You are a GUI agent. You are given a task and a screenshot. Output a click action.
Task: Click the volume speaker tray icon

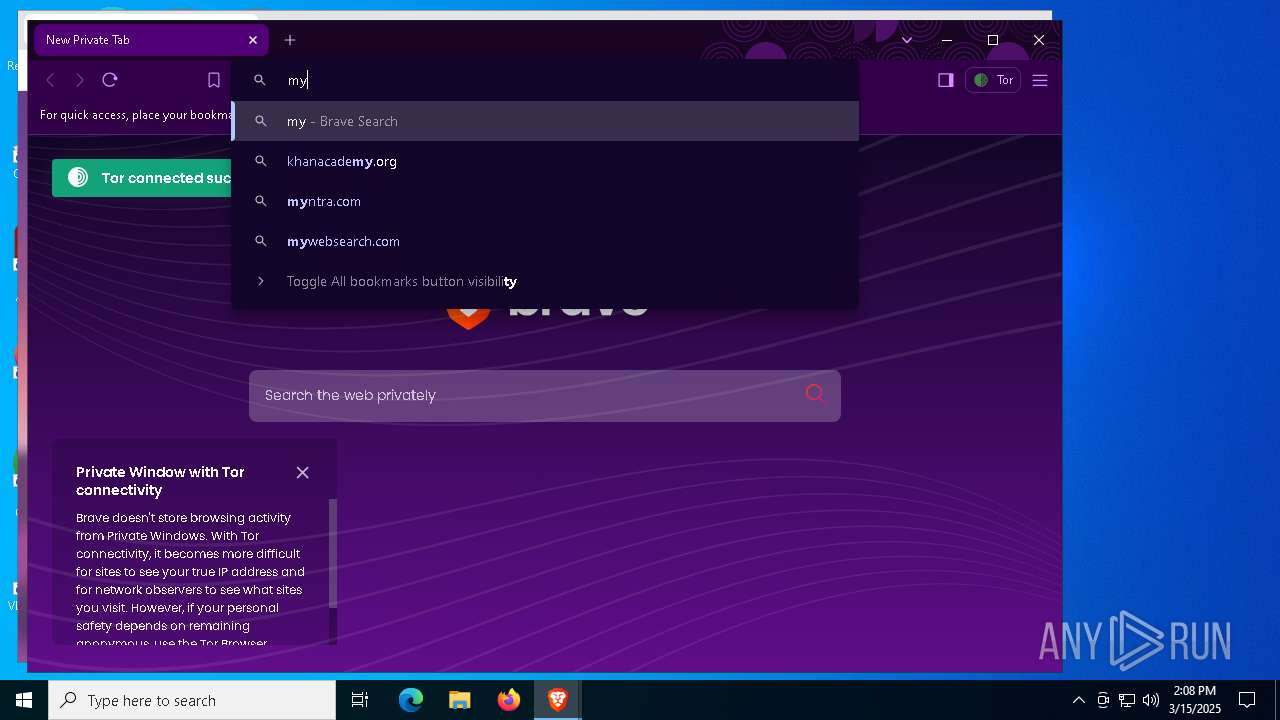tap(1150, 700)
